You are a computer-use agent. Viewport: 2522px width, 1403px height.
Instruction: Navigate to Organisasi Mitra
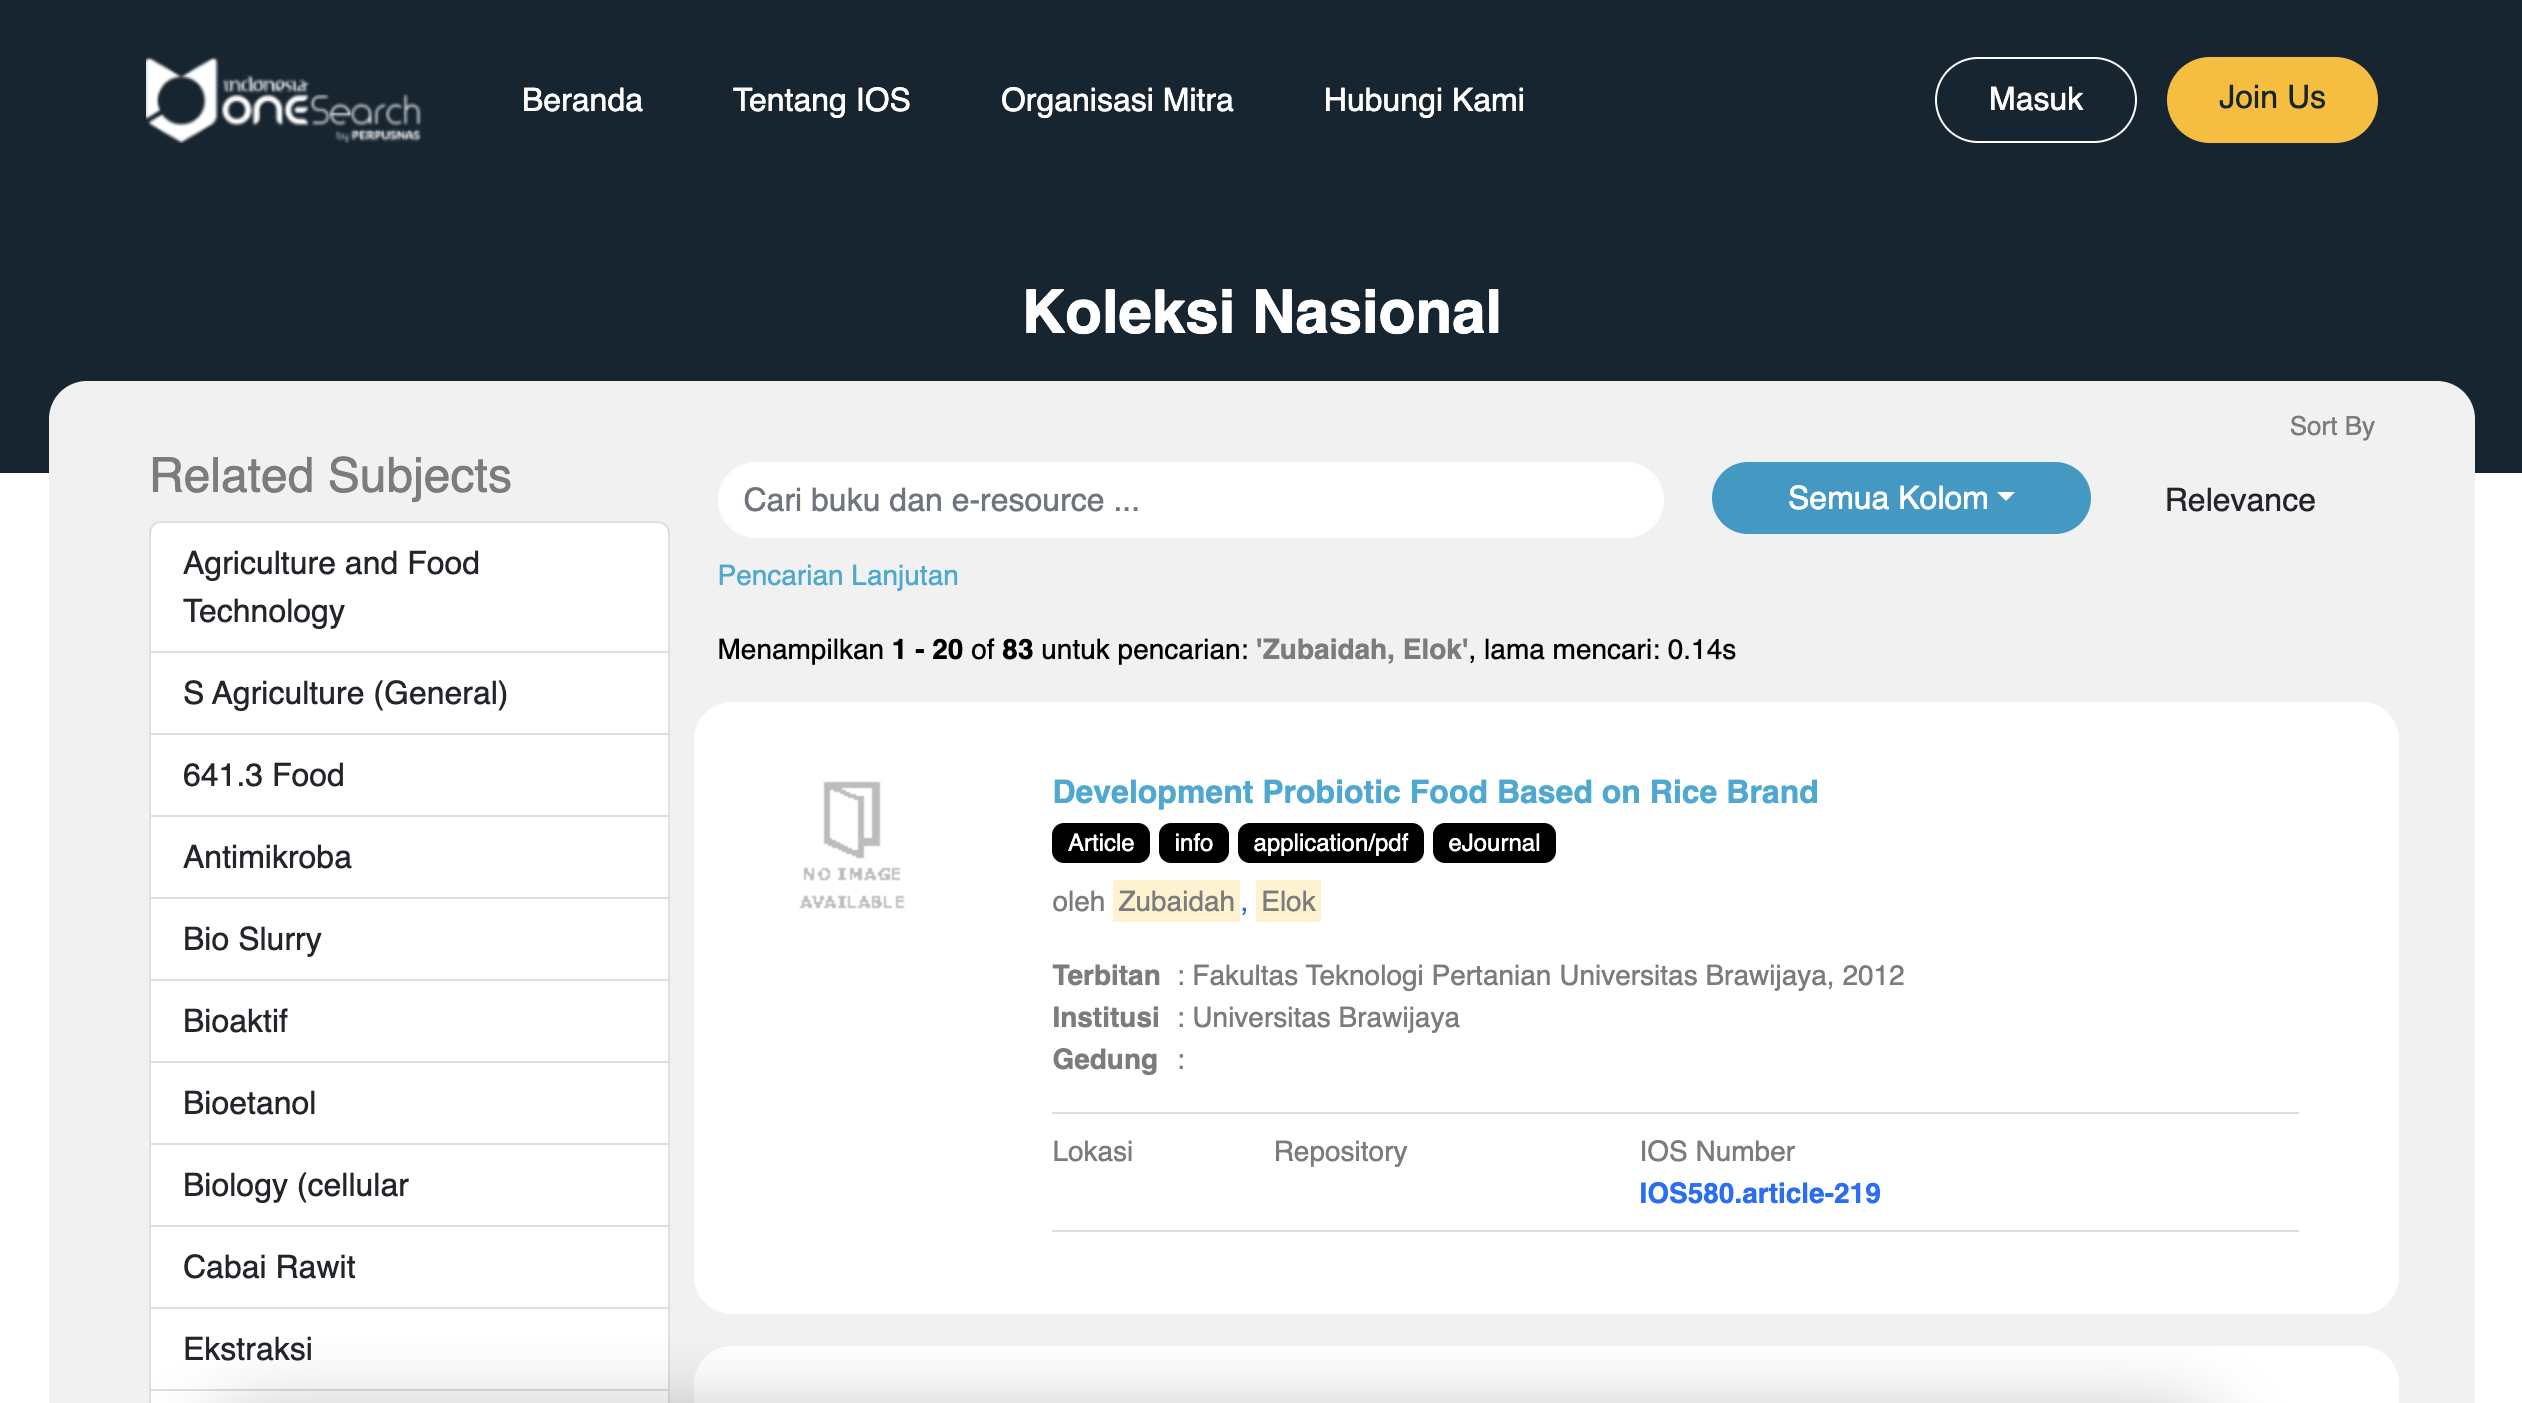click(1116, 100)
